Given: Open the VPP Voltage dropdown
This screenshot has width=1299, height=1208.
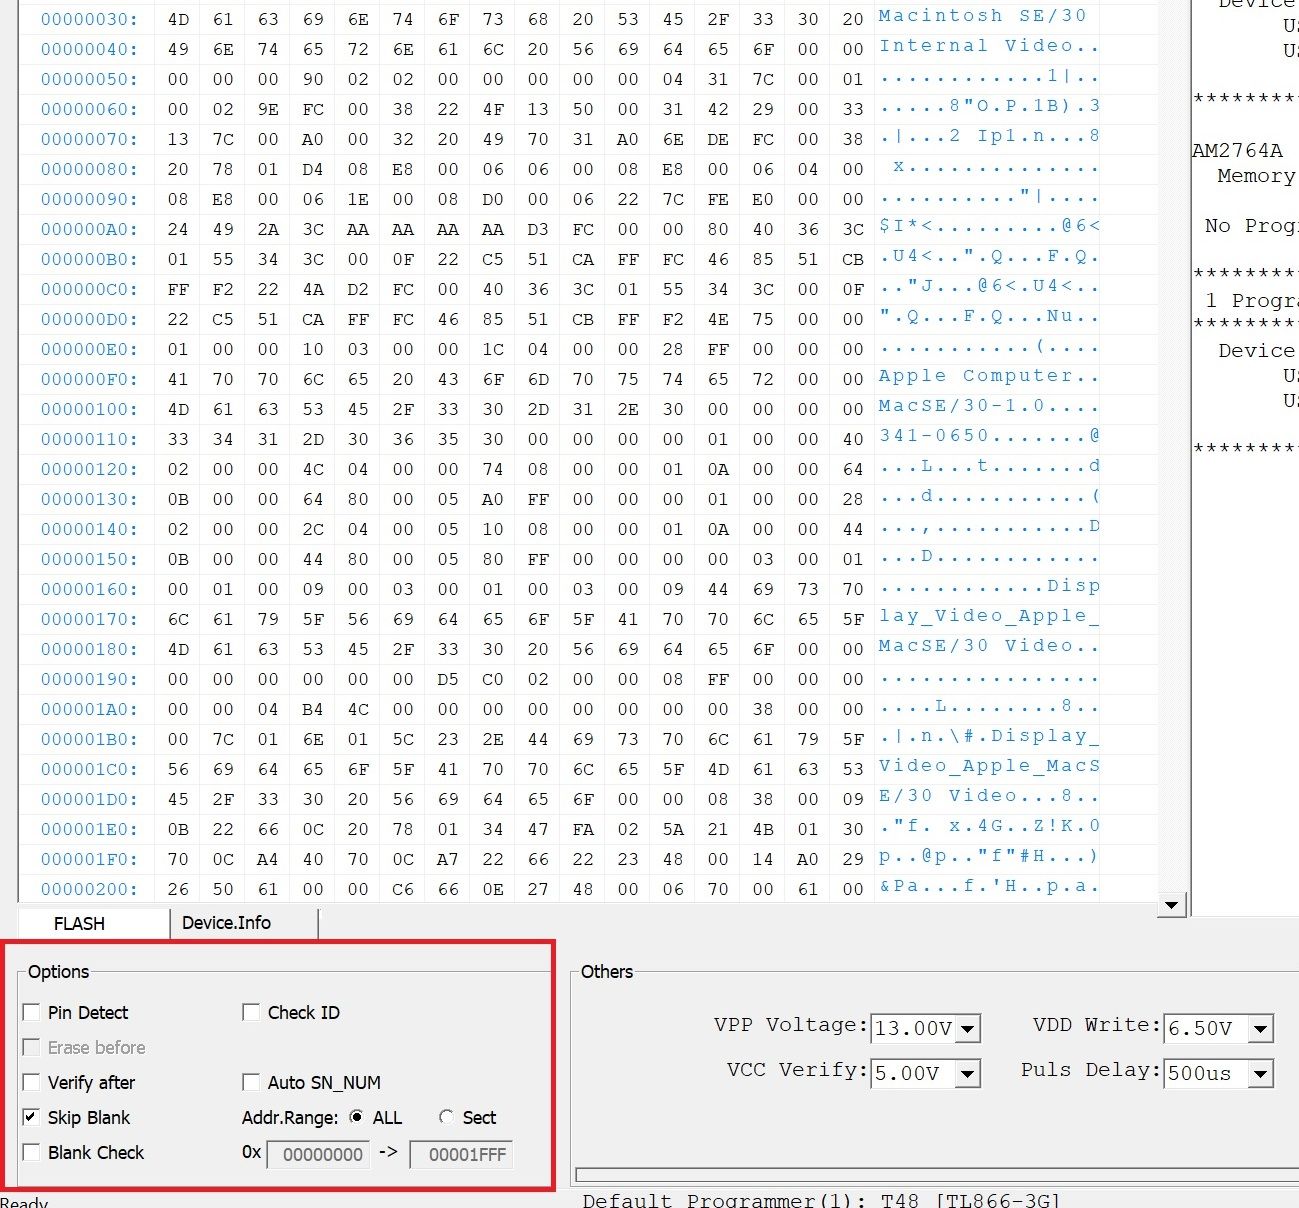Looking at the screenshot, I should pos(967,1029).
